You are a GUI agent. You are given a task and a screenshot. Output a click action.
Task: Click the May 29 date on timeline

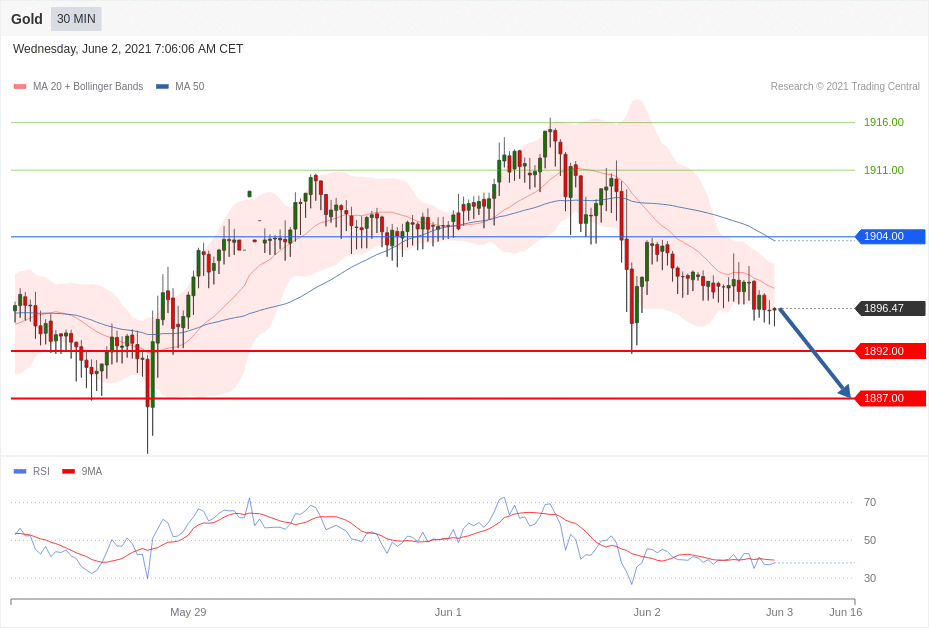click(188, 612)
